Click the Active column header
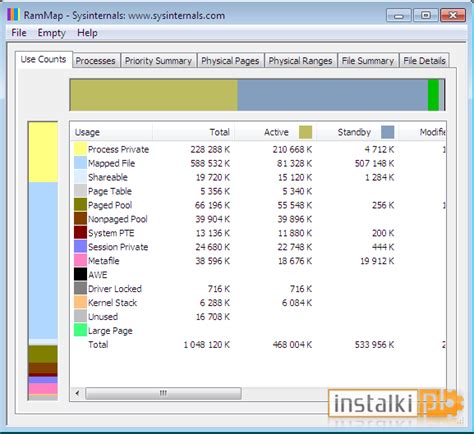Image resolution: width=474 pixels, height=434 pixels. (275, 132)
